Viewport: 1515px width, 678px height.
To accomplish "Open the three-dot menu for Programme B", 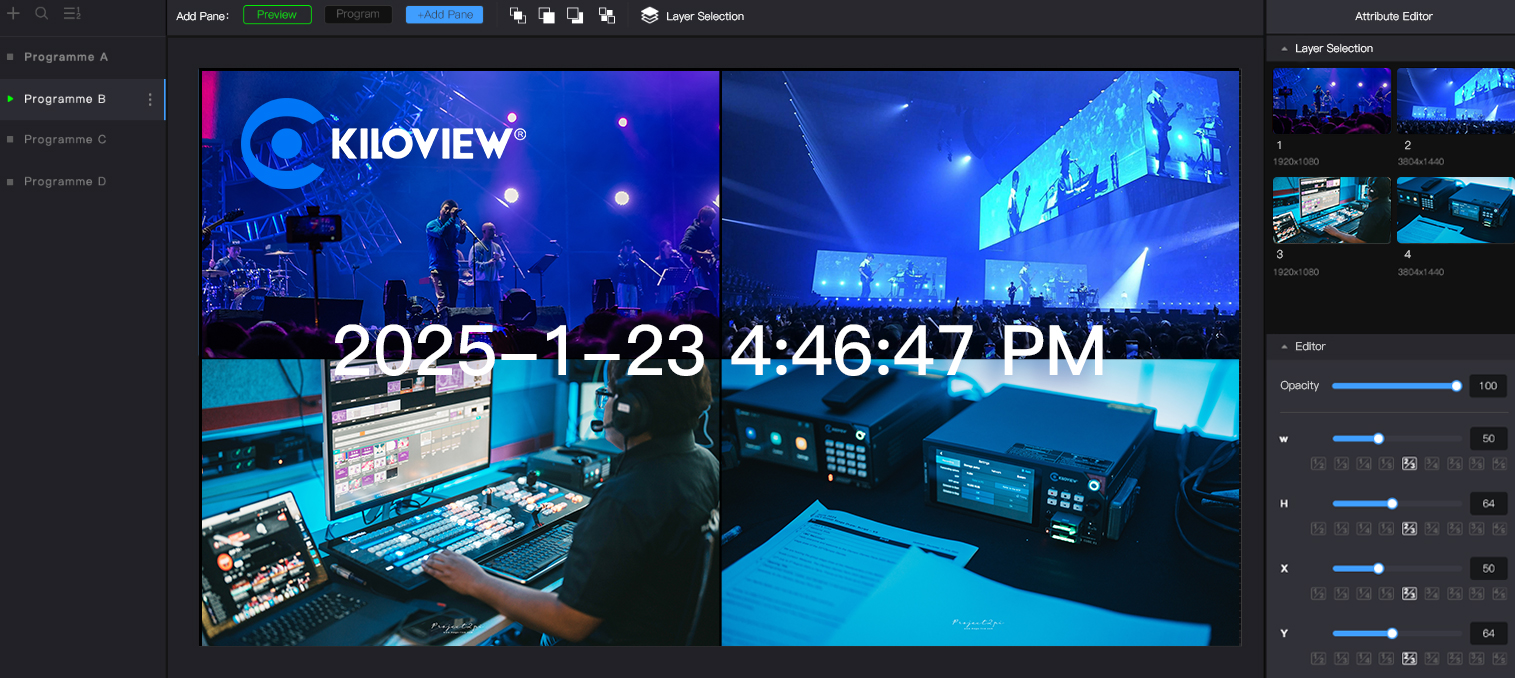I will 150,99.
